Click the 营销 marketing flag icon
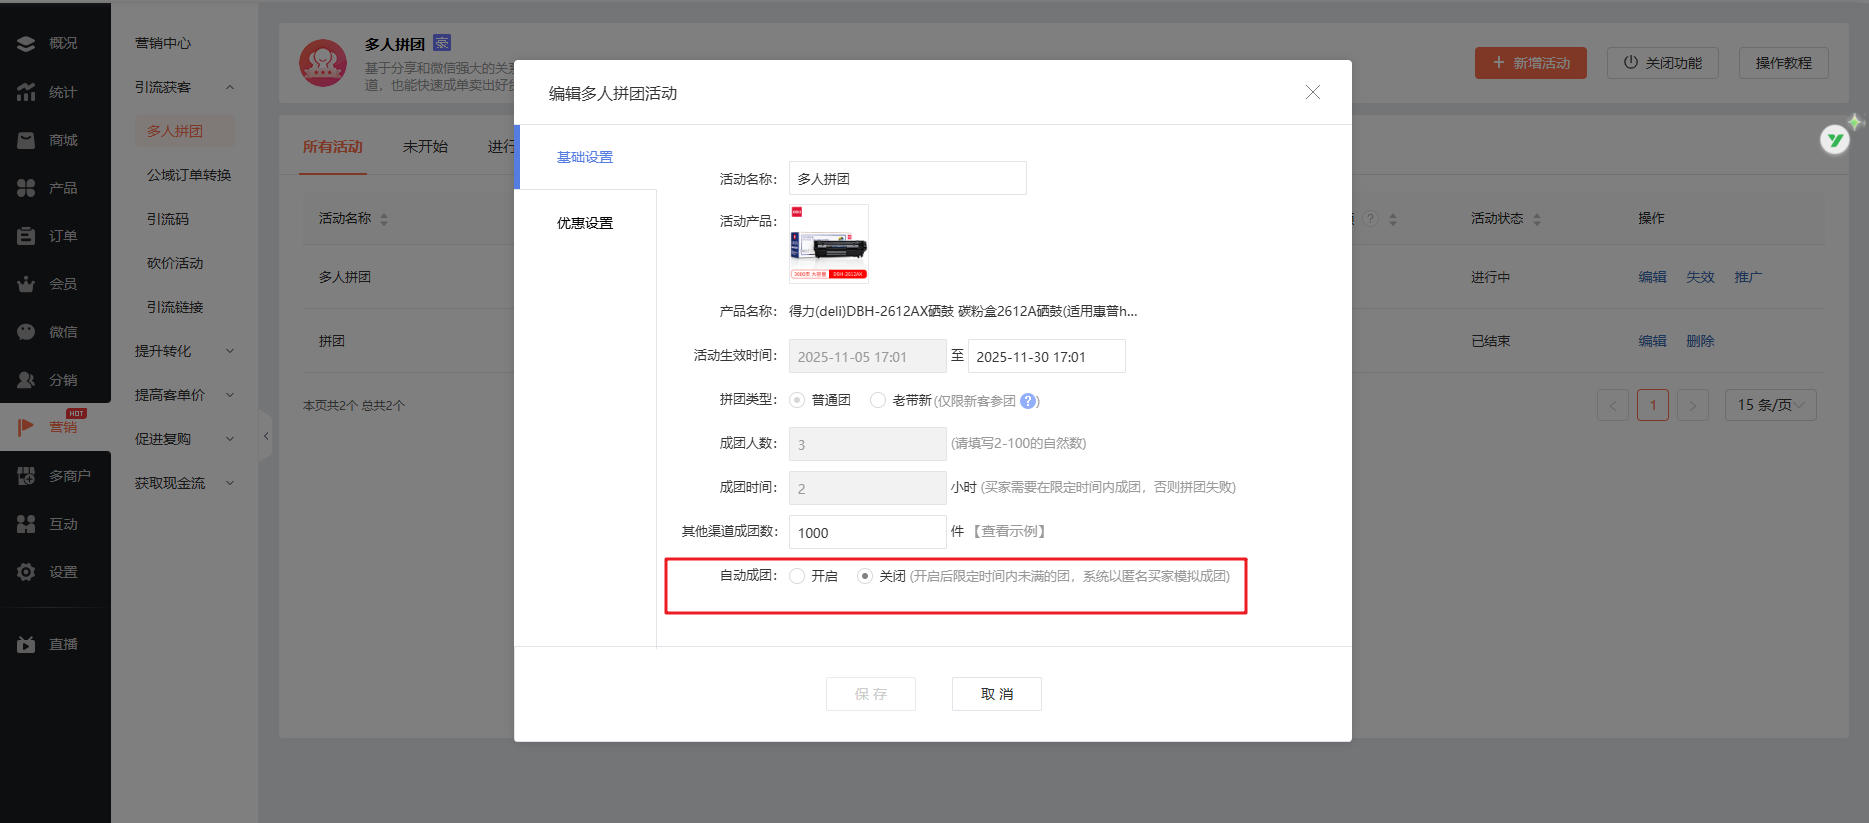This screenshot has width=1869, height=823. coord(26,427)
